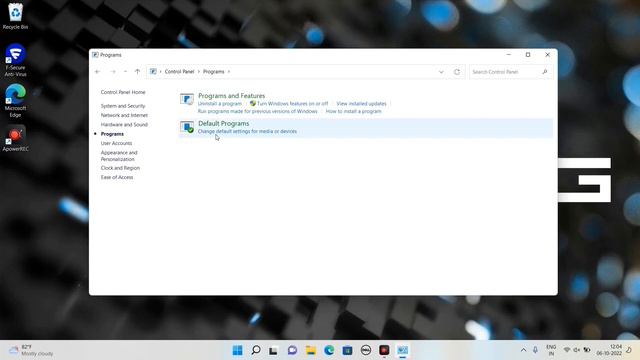Image resolution: width=640 pixels, height=360 pixels.
Task: Click the volume tray icon
Action: tap(576, 350)
